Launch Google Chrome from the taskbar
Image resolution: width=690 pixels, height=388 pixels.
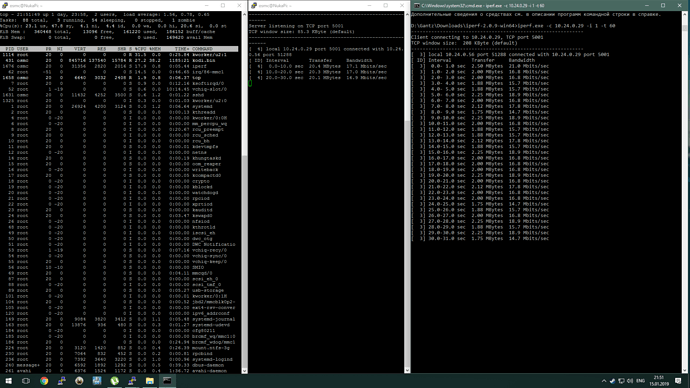44,381
